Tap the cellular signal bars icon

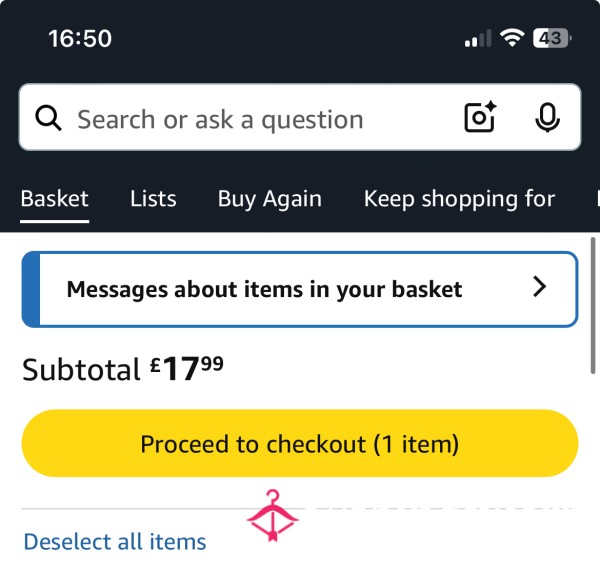click(478, 38)
